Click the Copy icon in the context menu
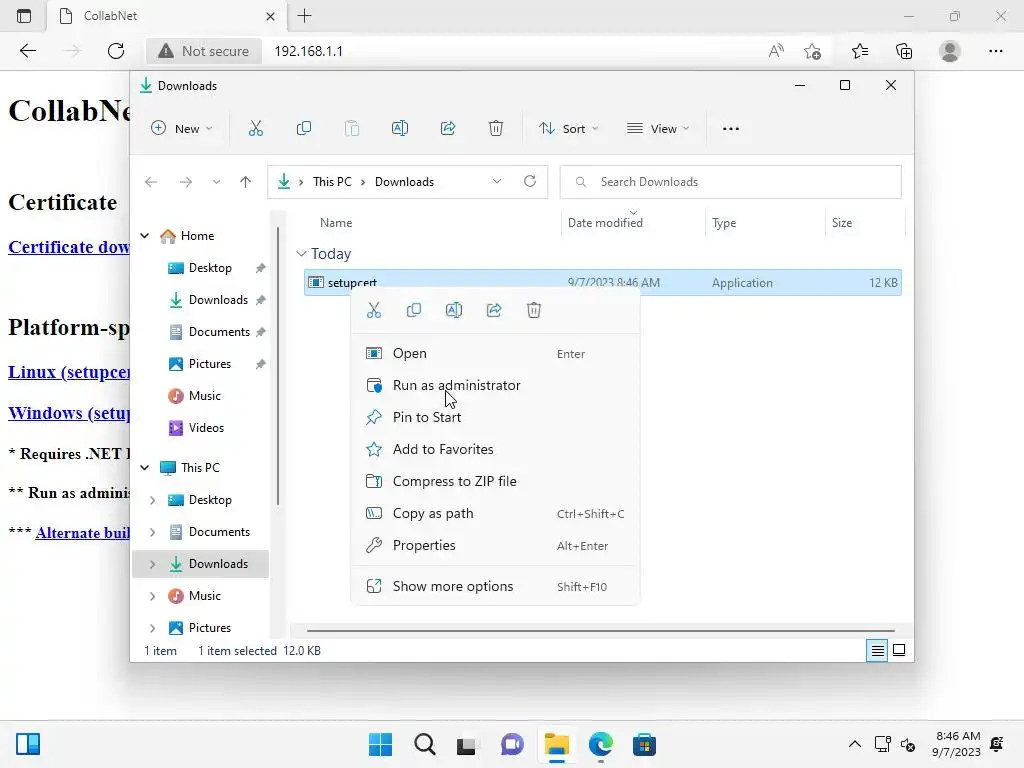Viewport: 1024px width, 768px height. tap(413, 310)
